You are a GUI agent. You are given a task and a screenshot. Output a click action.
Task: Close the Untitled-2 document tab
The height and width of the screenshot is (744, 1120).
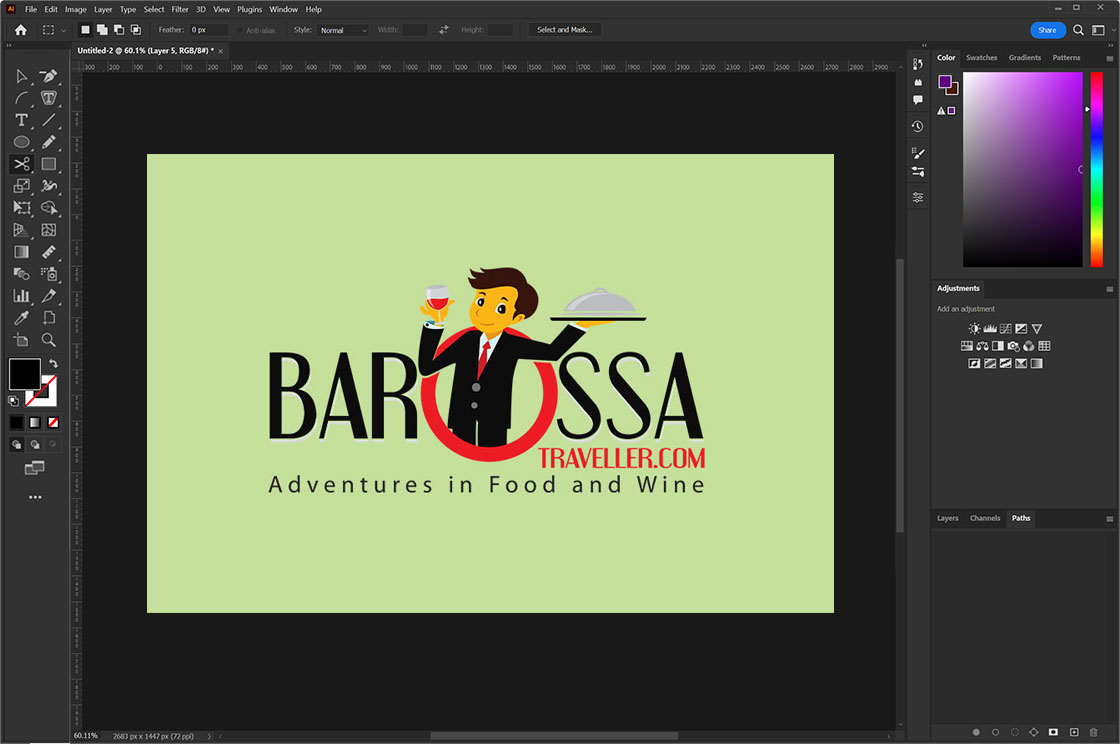221,51
